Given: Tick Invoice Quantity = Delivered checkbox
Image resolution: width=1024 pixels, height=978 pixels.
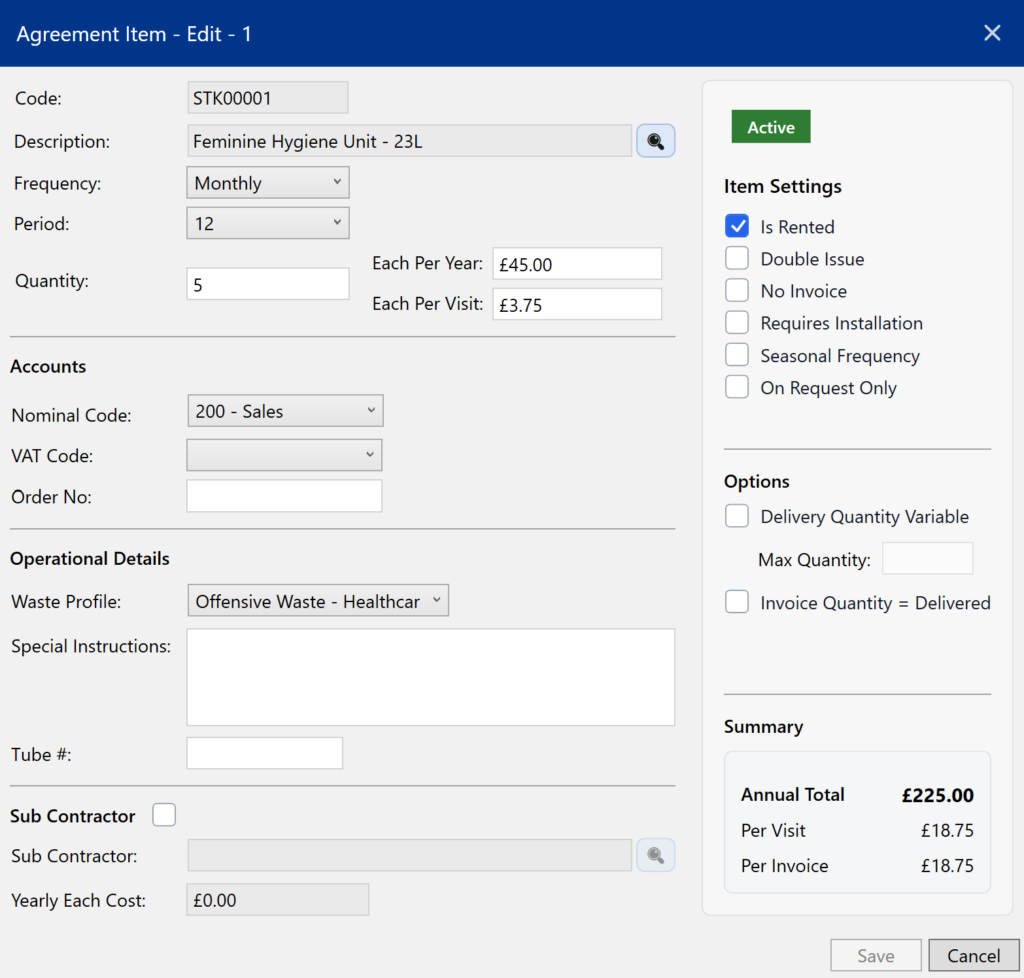Looking at the screenshot, I should [737, 603].
